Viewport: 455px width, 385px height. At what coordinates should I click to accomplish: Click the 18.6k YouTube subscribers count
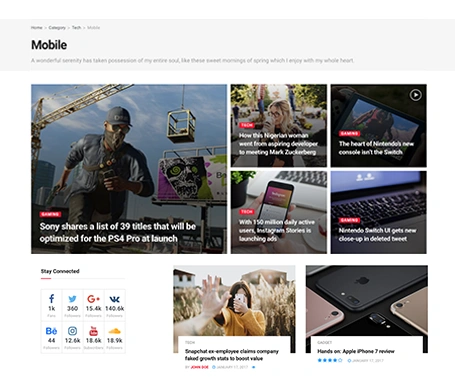(x=93, y=340)
